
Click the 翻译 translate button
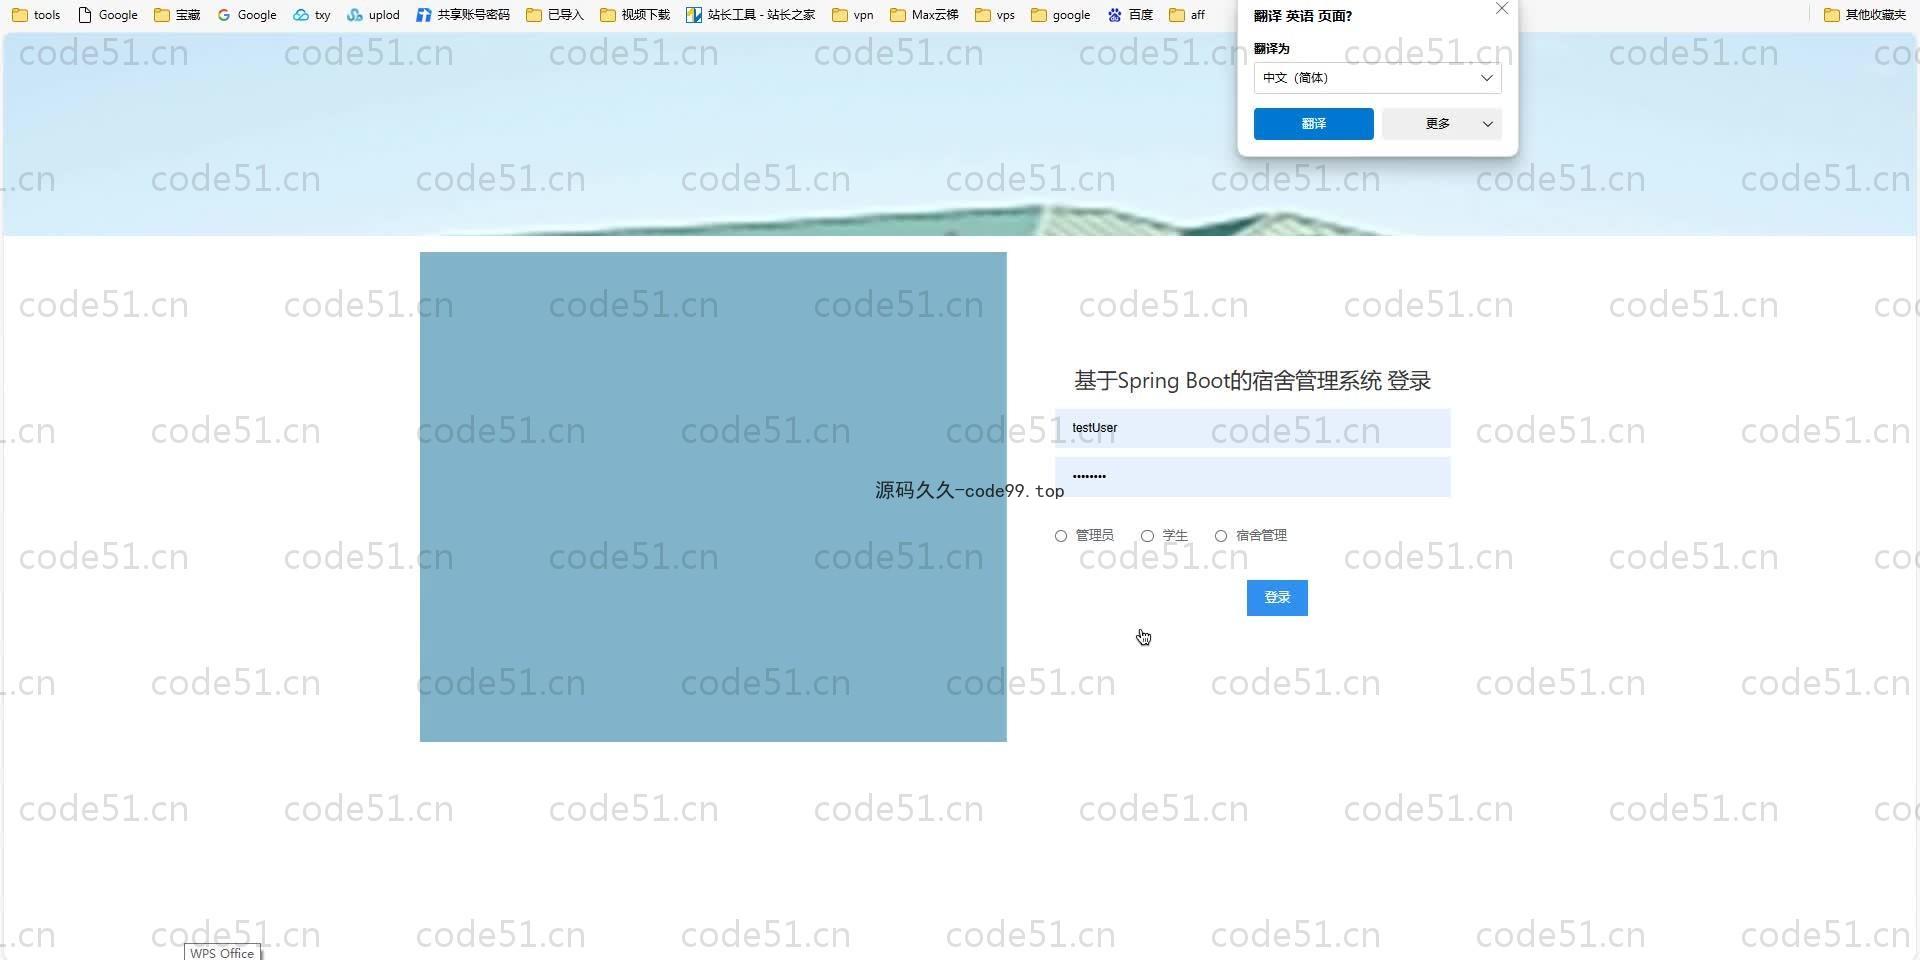pos(1313,124)
